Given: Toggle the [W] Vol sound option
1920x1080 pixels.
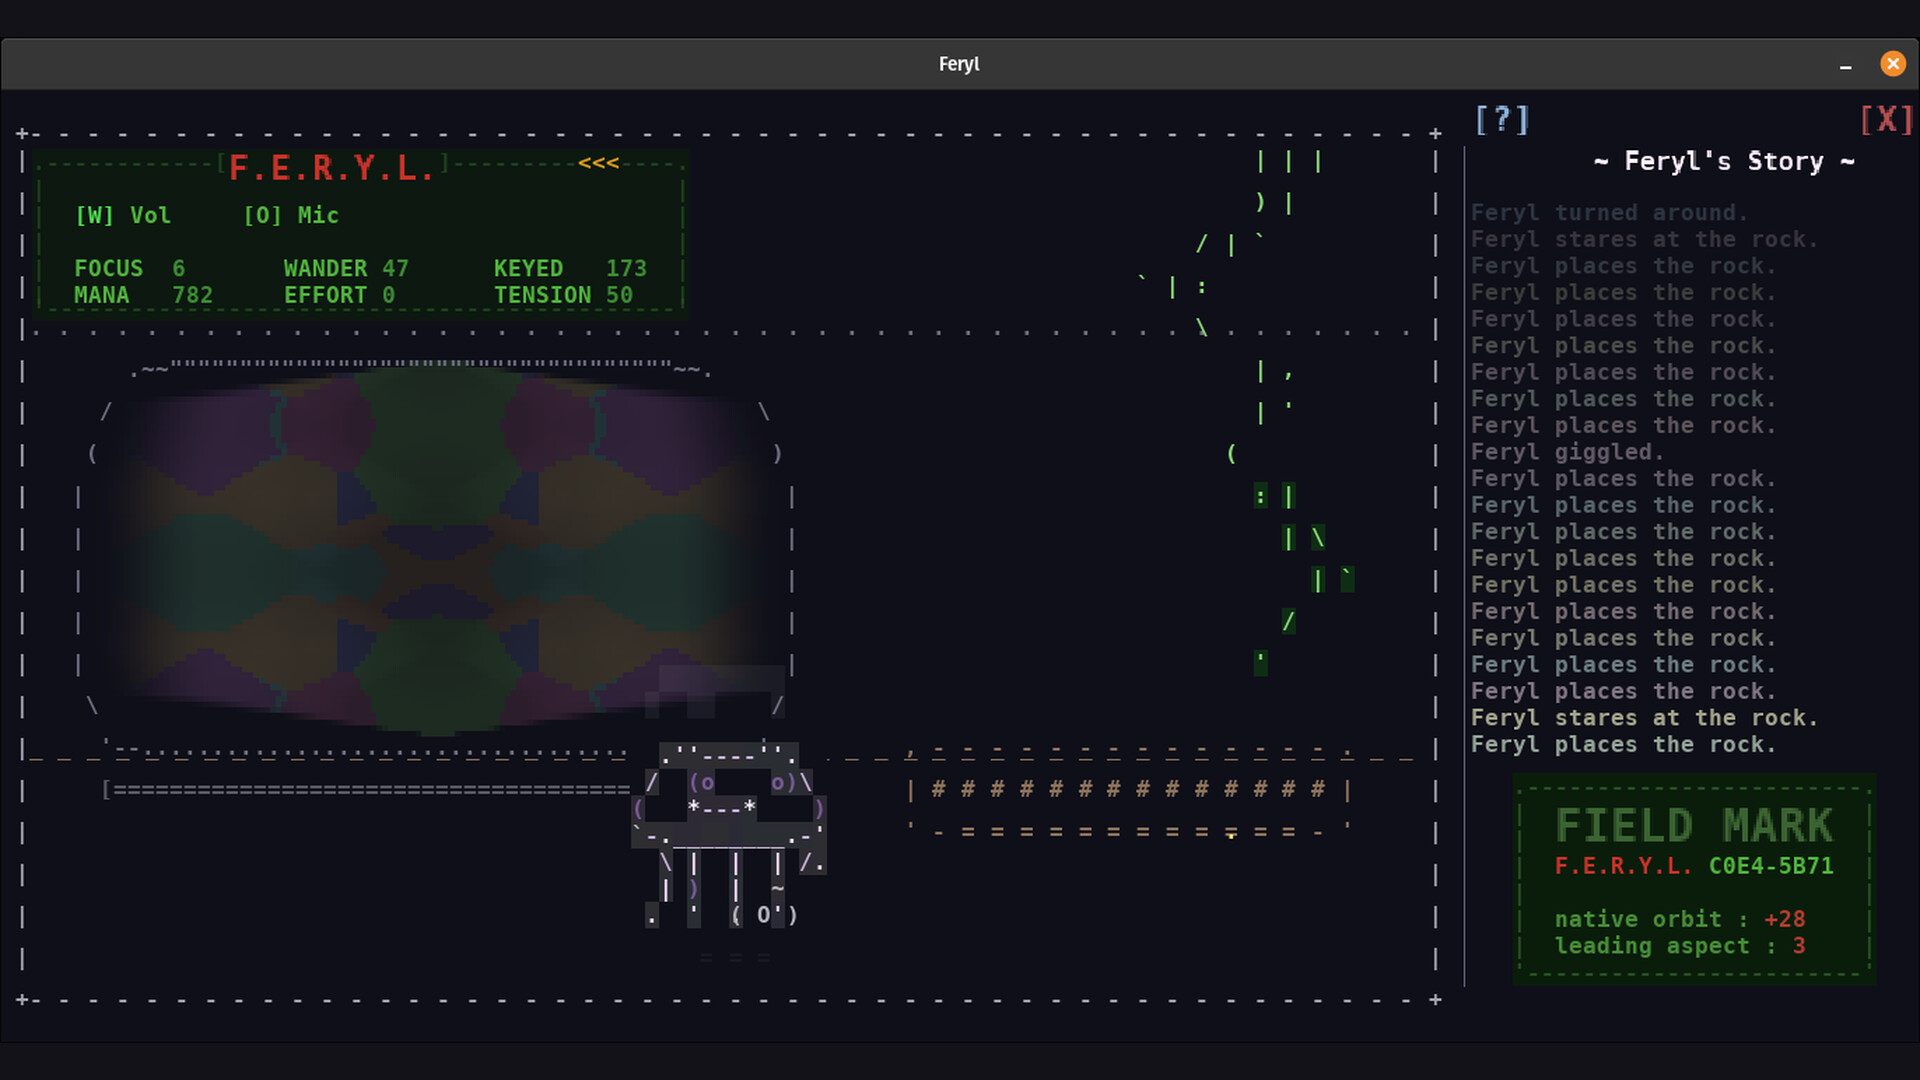Looking at the screenshot, I should (x=123, y=216).
